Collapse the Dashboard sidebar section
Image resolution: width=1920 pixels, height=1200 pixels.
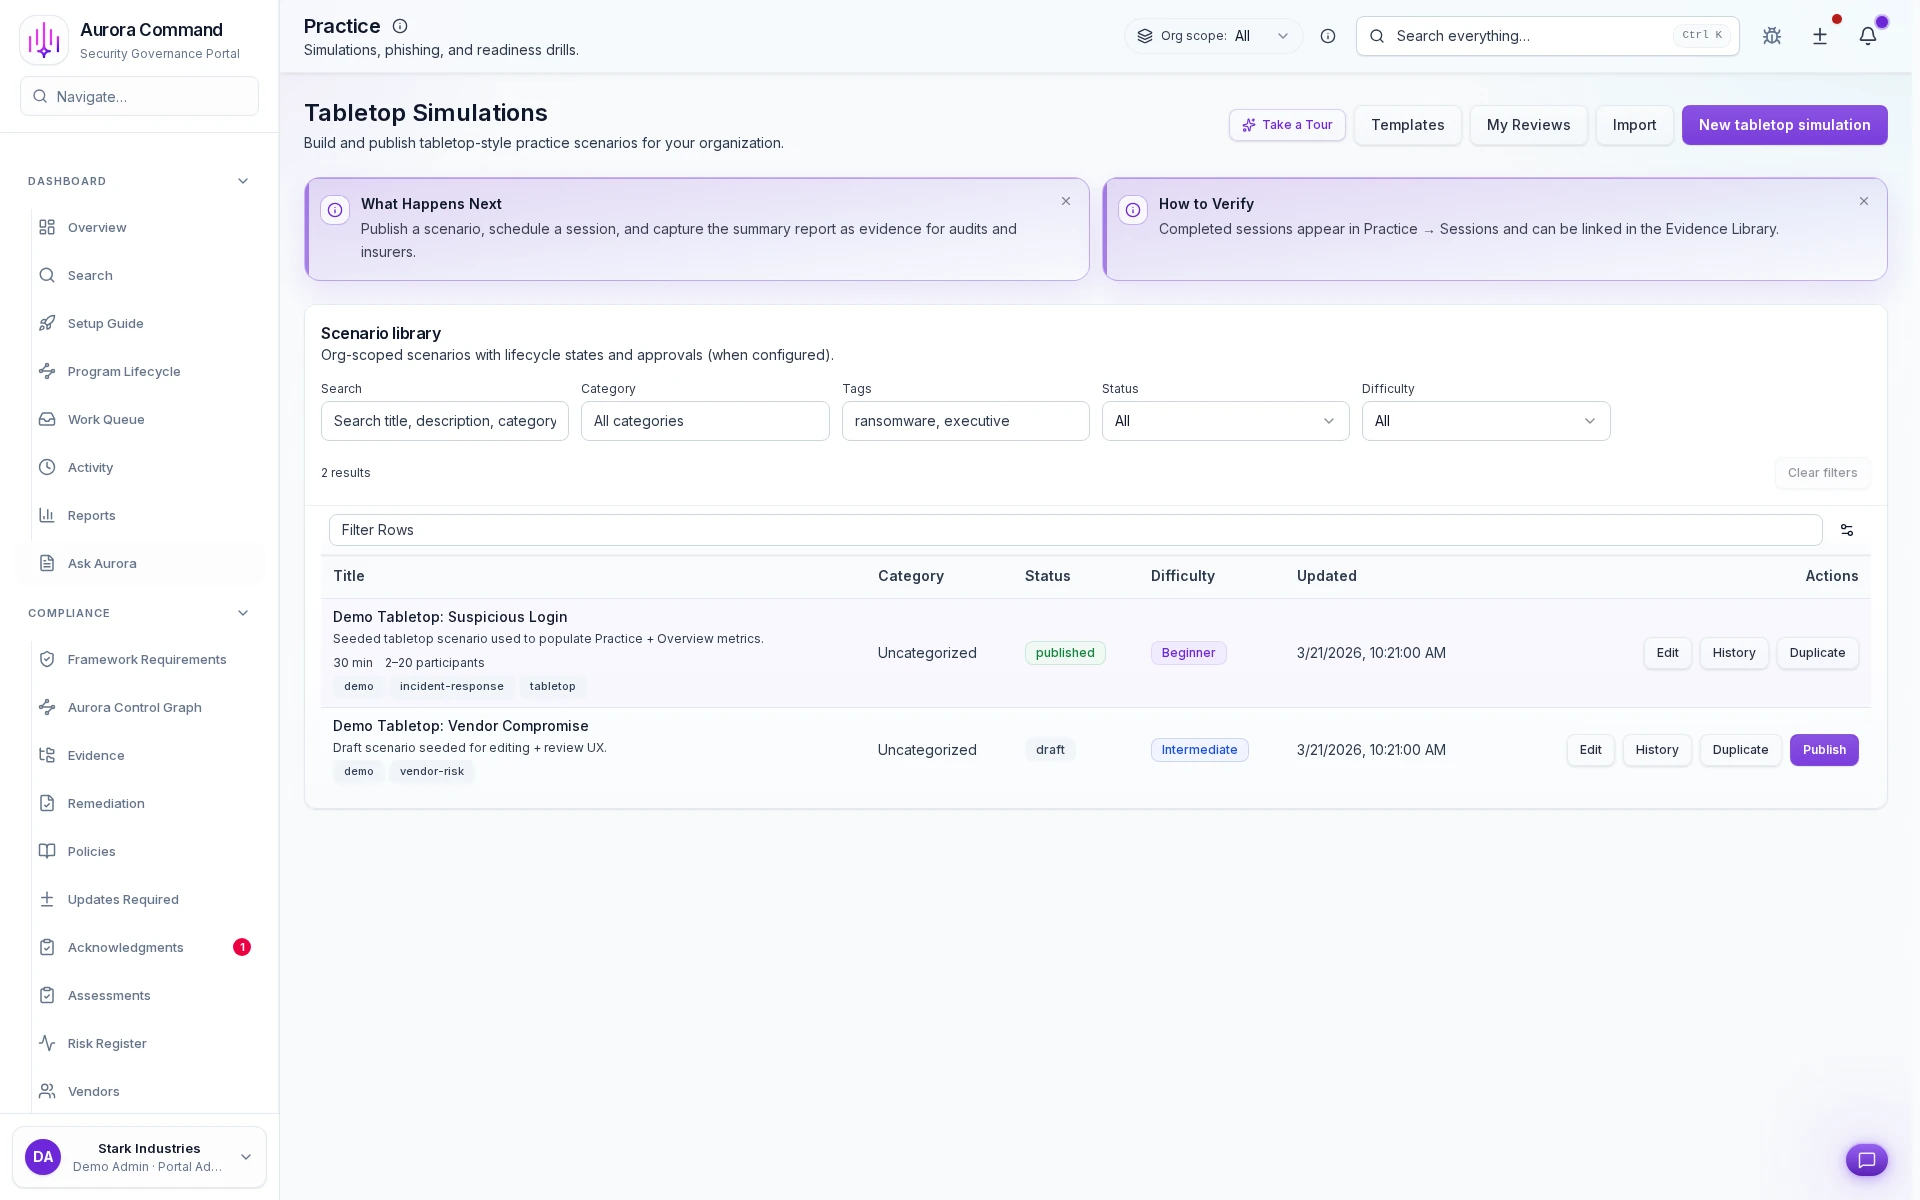[242, 181]
